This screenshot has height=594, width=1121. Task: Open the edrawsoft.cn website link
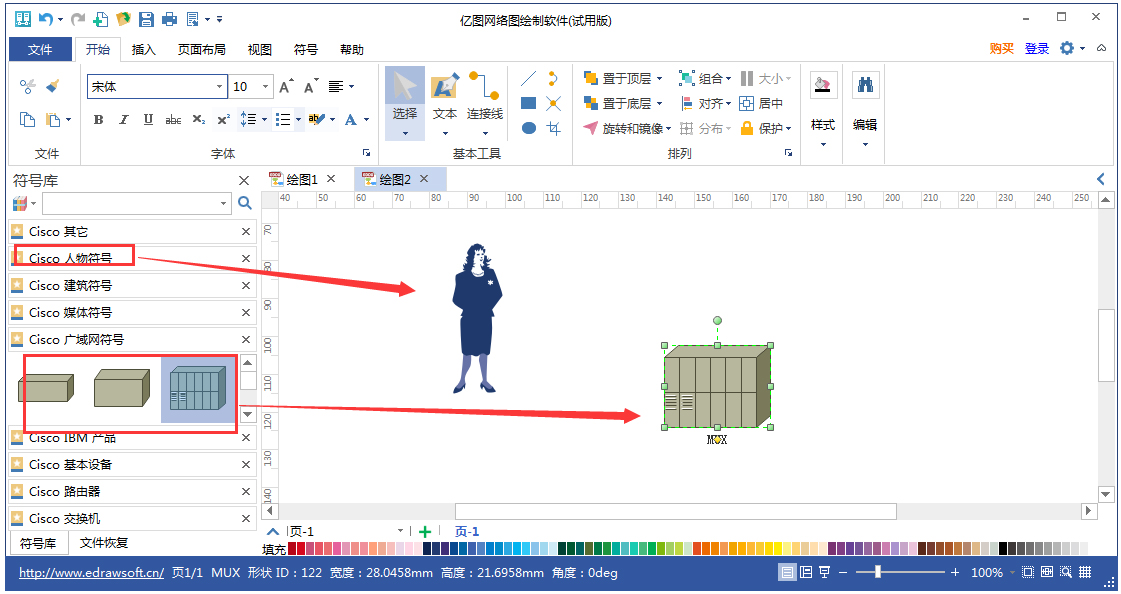click(x=92, y=573)
